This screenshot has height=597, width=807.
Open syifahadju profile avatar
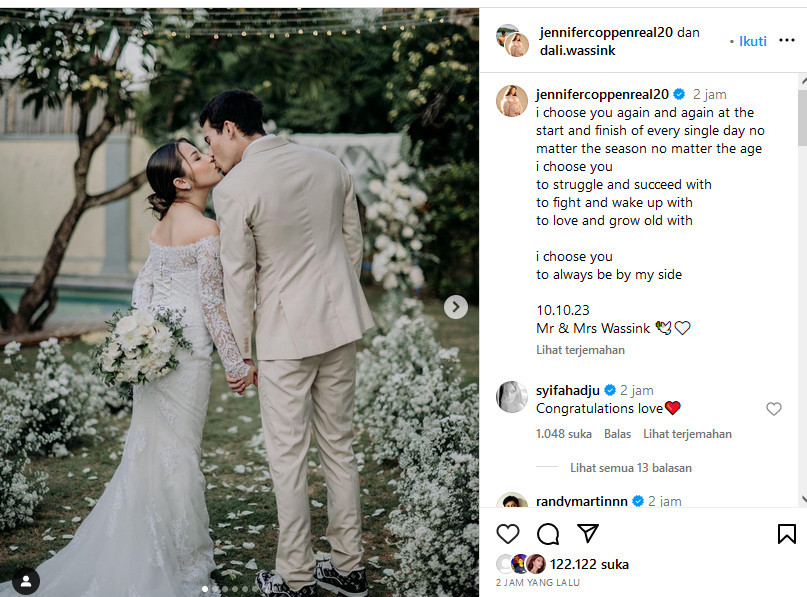pyautogui.click(x=512, y=397)
